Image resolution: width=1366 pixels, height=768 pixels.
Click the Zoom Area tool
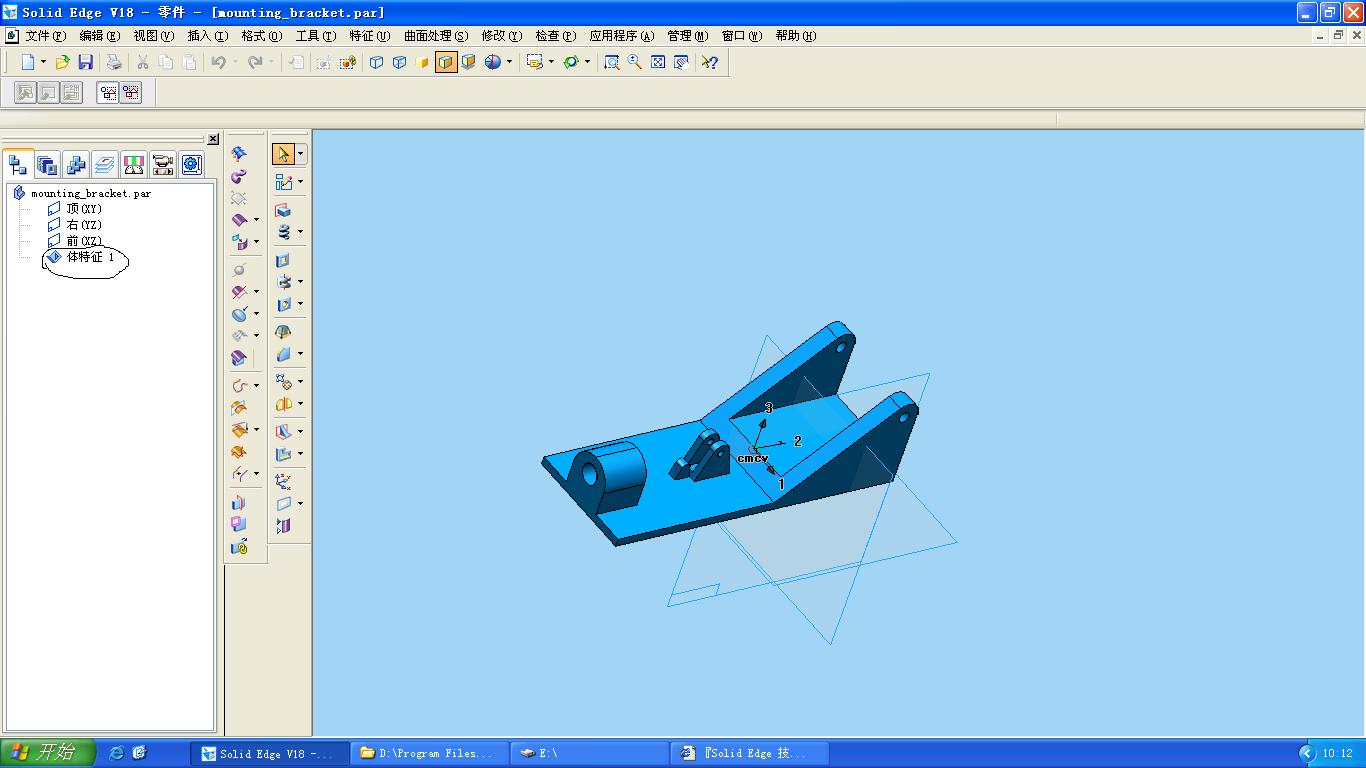(x=612, y=62)
